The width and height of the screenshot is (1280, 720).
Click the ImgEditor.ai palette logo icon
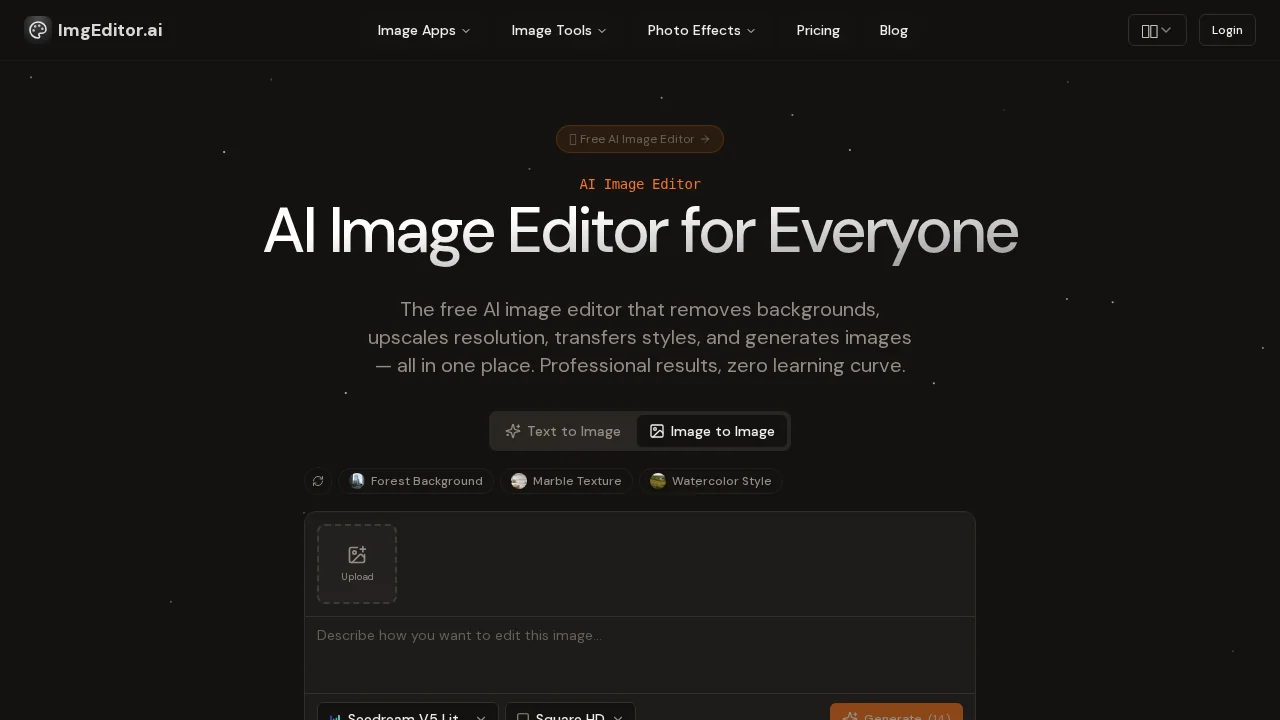click(x=38, y=30)
